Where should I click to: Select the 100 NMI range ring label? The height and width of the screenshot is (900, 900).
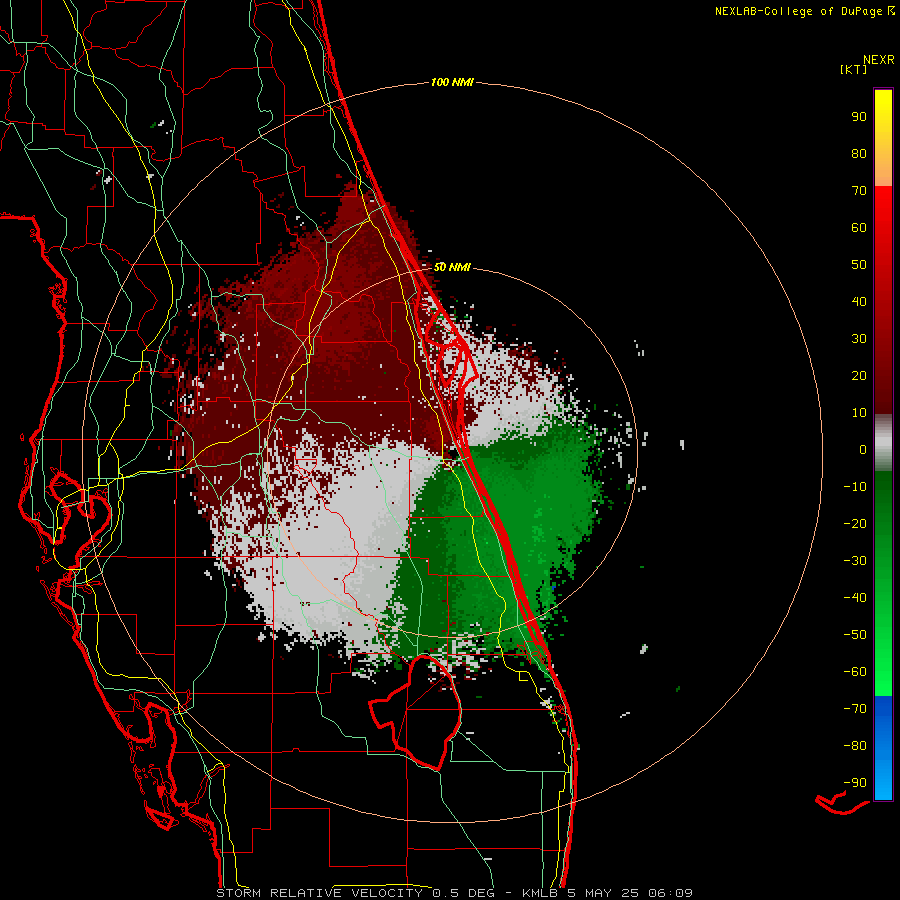click(x=452, y=83)
